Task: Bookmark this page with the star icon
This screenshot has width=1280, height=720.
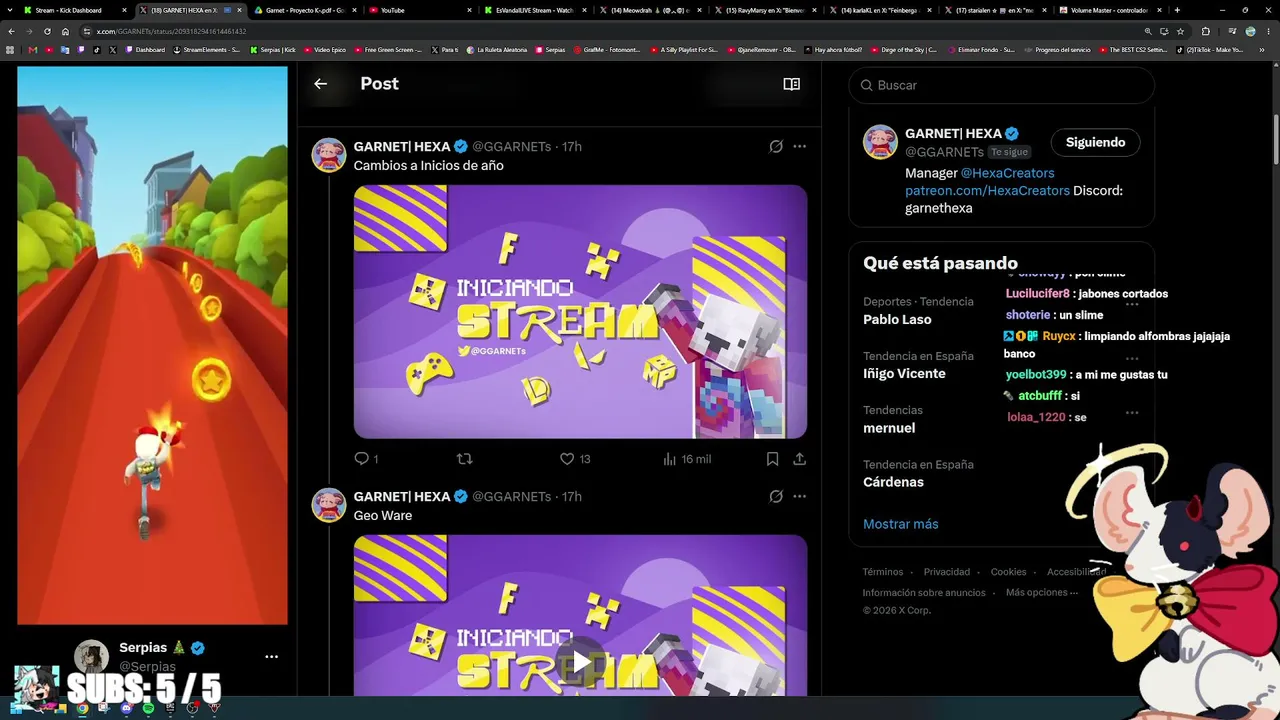Action: 1180,31
